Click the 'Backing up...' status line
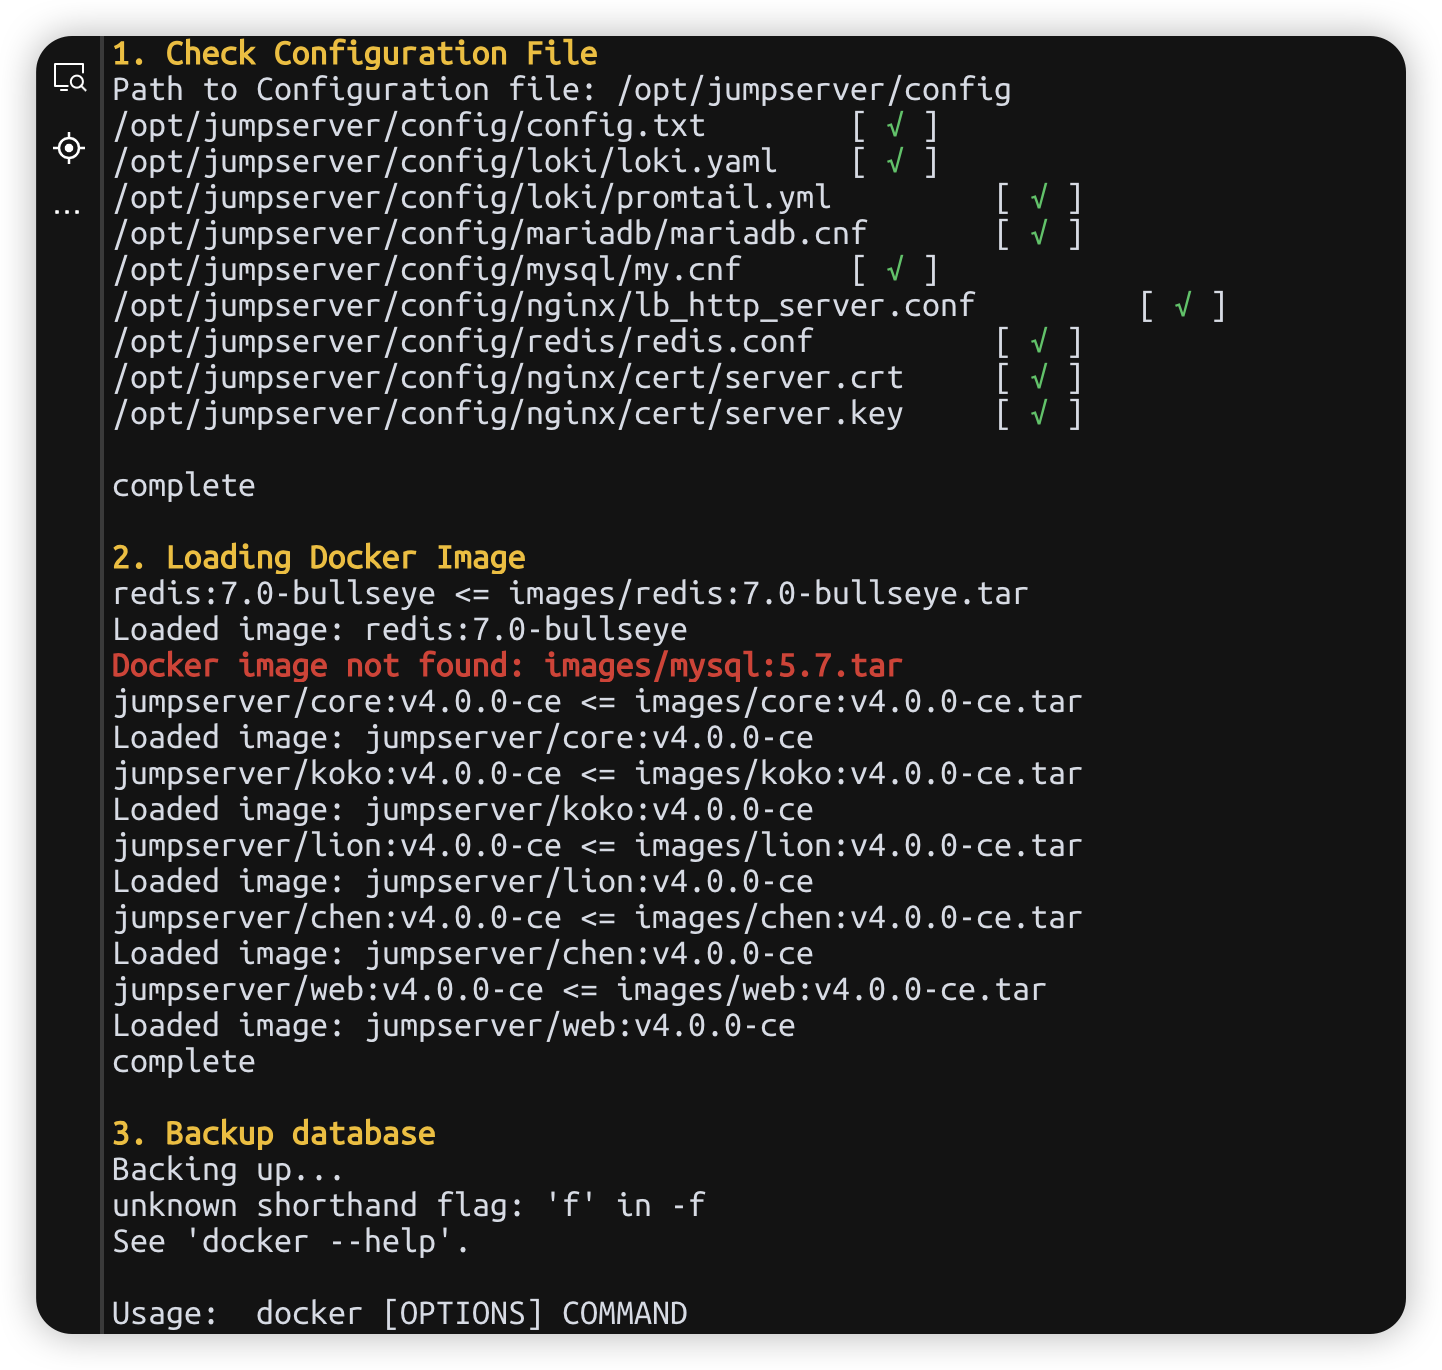Viewport: 1442px width, 1370px height. click(x=228, y=1169)
